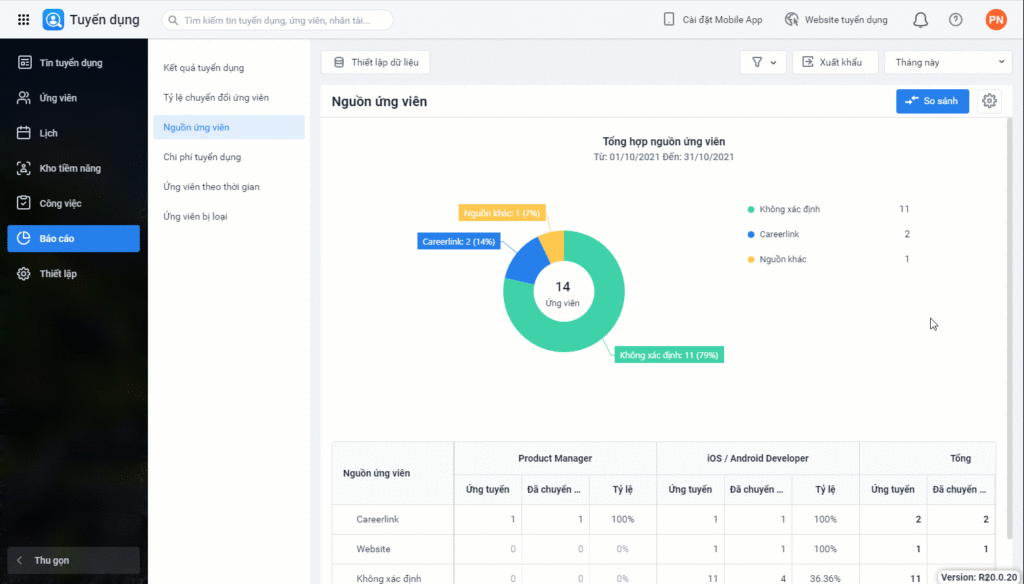Go to Ứng viên sidebar menu
Image resolution: width=1024 pixels, height=584 pixels.
coord(58,98)
